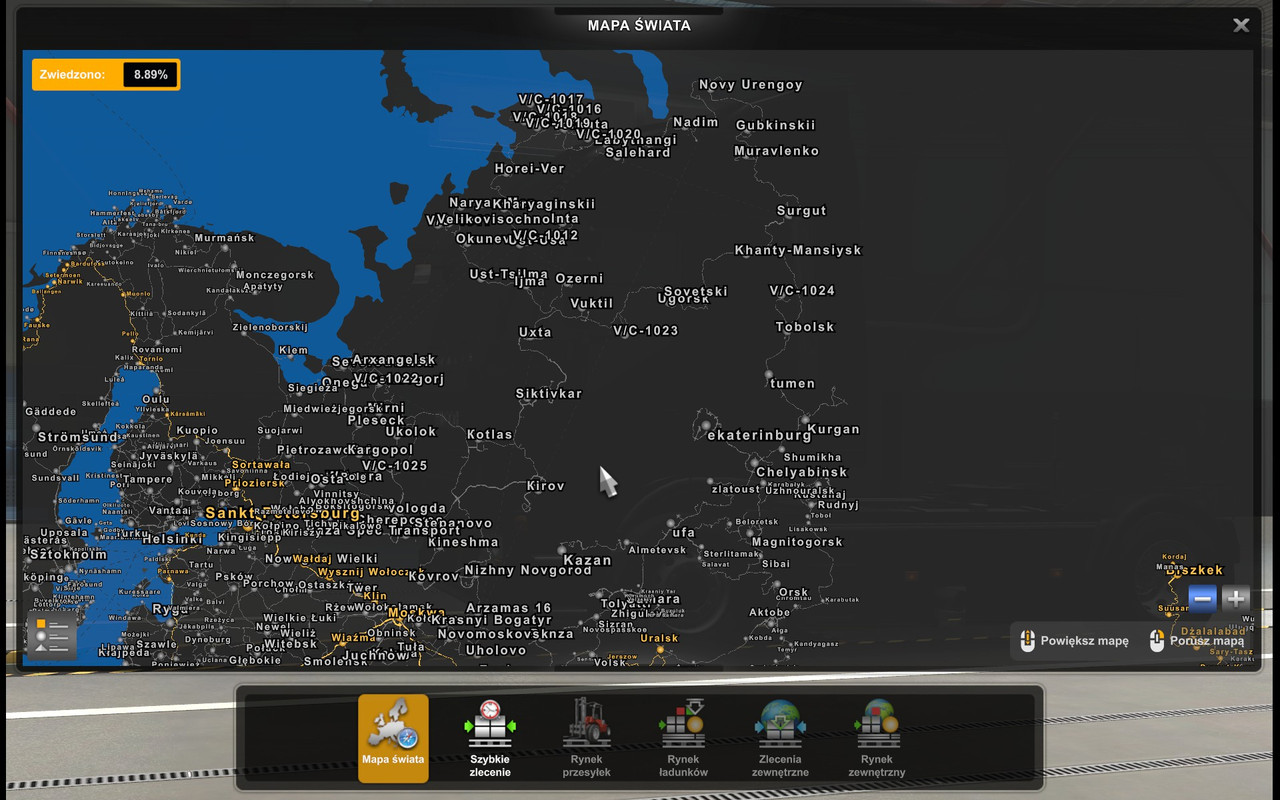The image size is (1280, 800).
Task: Select Strömsund on the map
Action: (78, 437)
